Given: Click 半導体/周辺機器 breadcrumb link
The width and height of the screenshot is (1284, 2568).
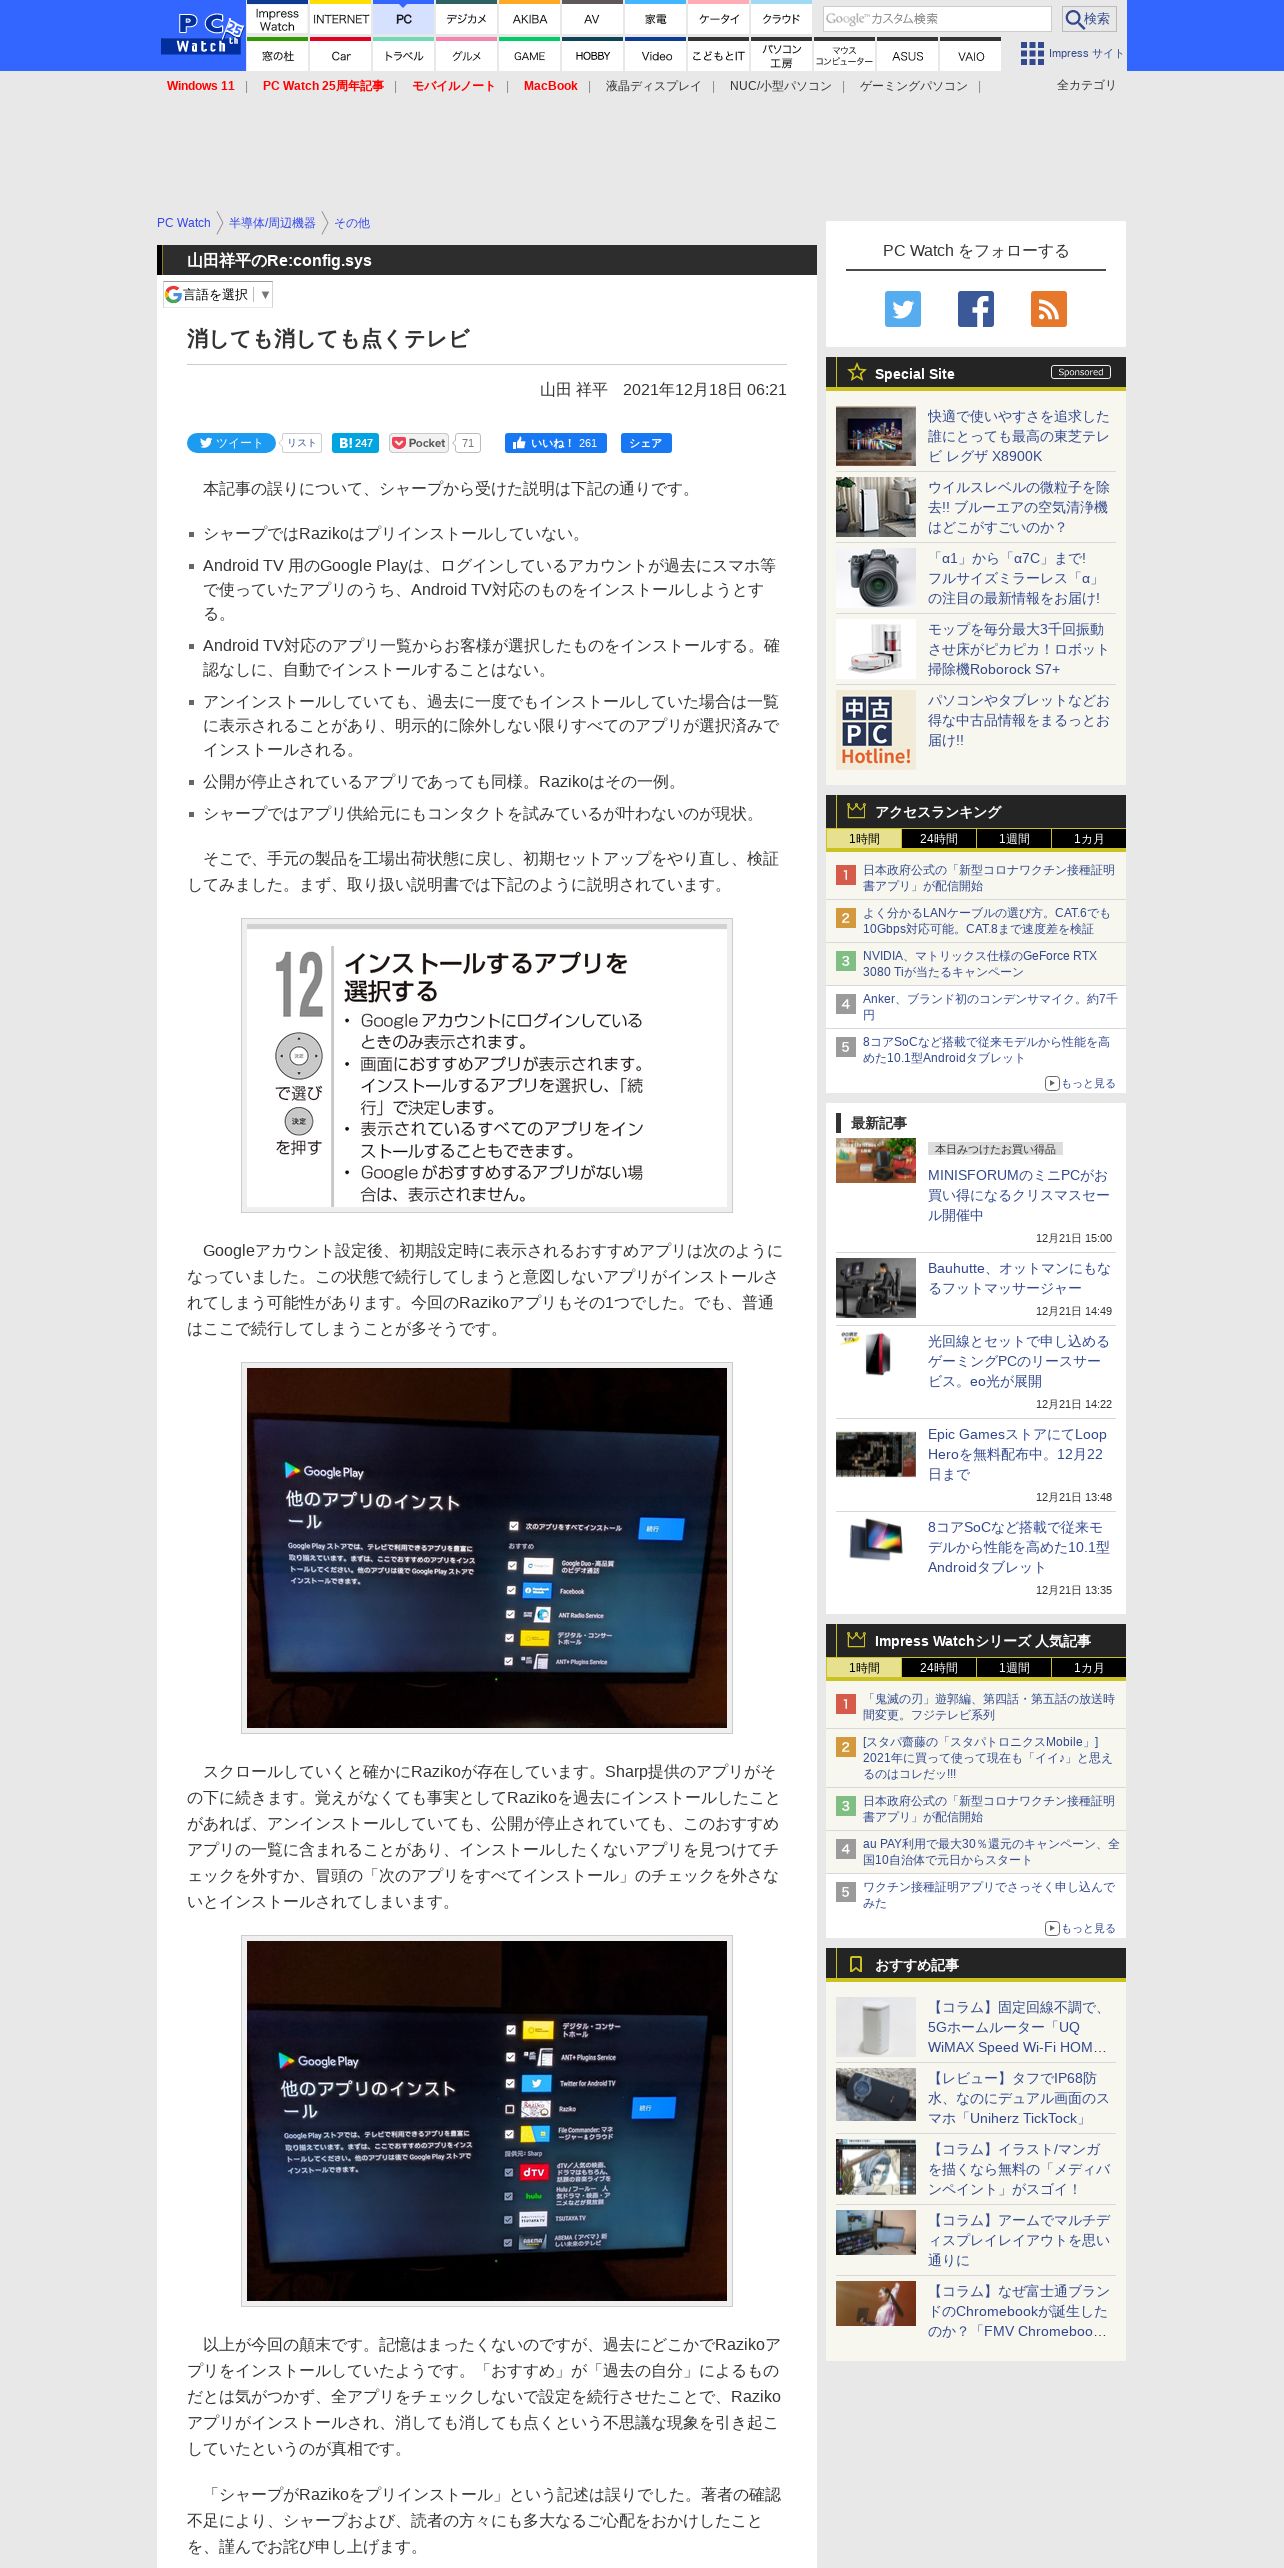Looking at the screenshot, I should pos(272,223).
